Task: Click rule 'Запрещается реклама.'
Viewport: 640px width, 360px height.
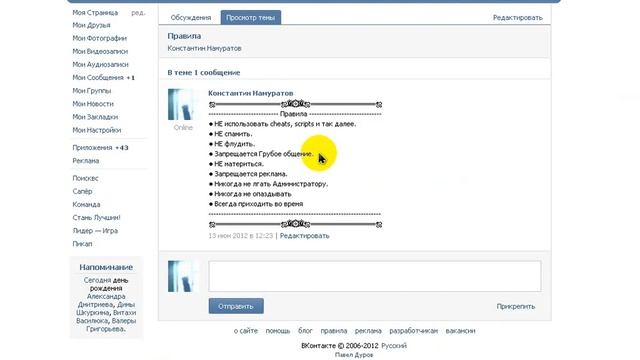Action: (x=251, y=174)
